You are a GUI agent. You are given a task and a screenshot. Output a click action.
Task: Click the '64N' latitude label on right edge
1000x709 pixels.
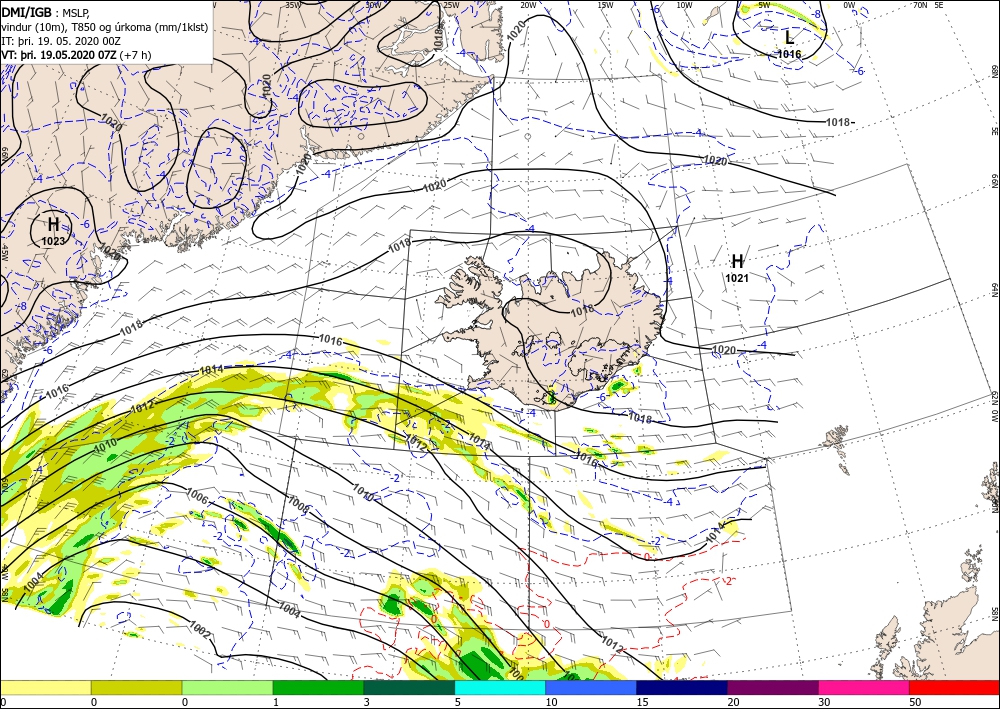pyautogui.click(x=994, y=290)
